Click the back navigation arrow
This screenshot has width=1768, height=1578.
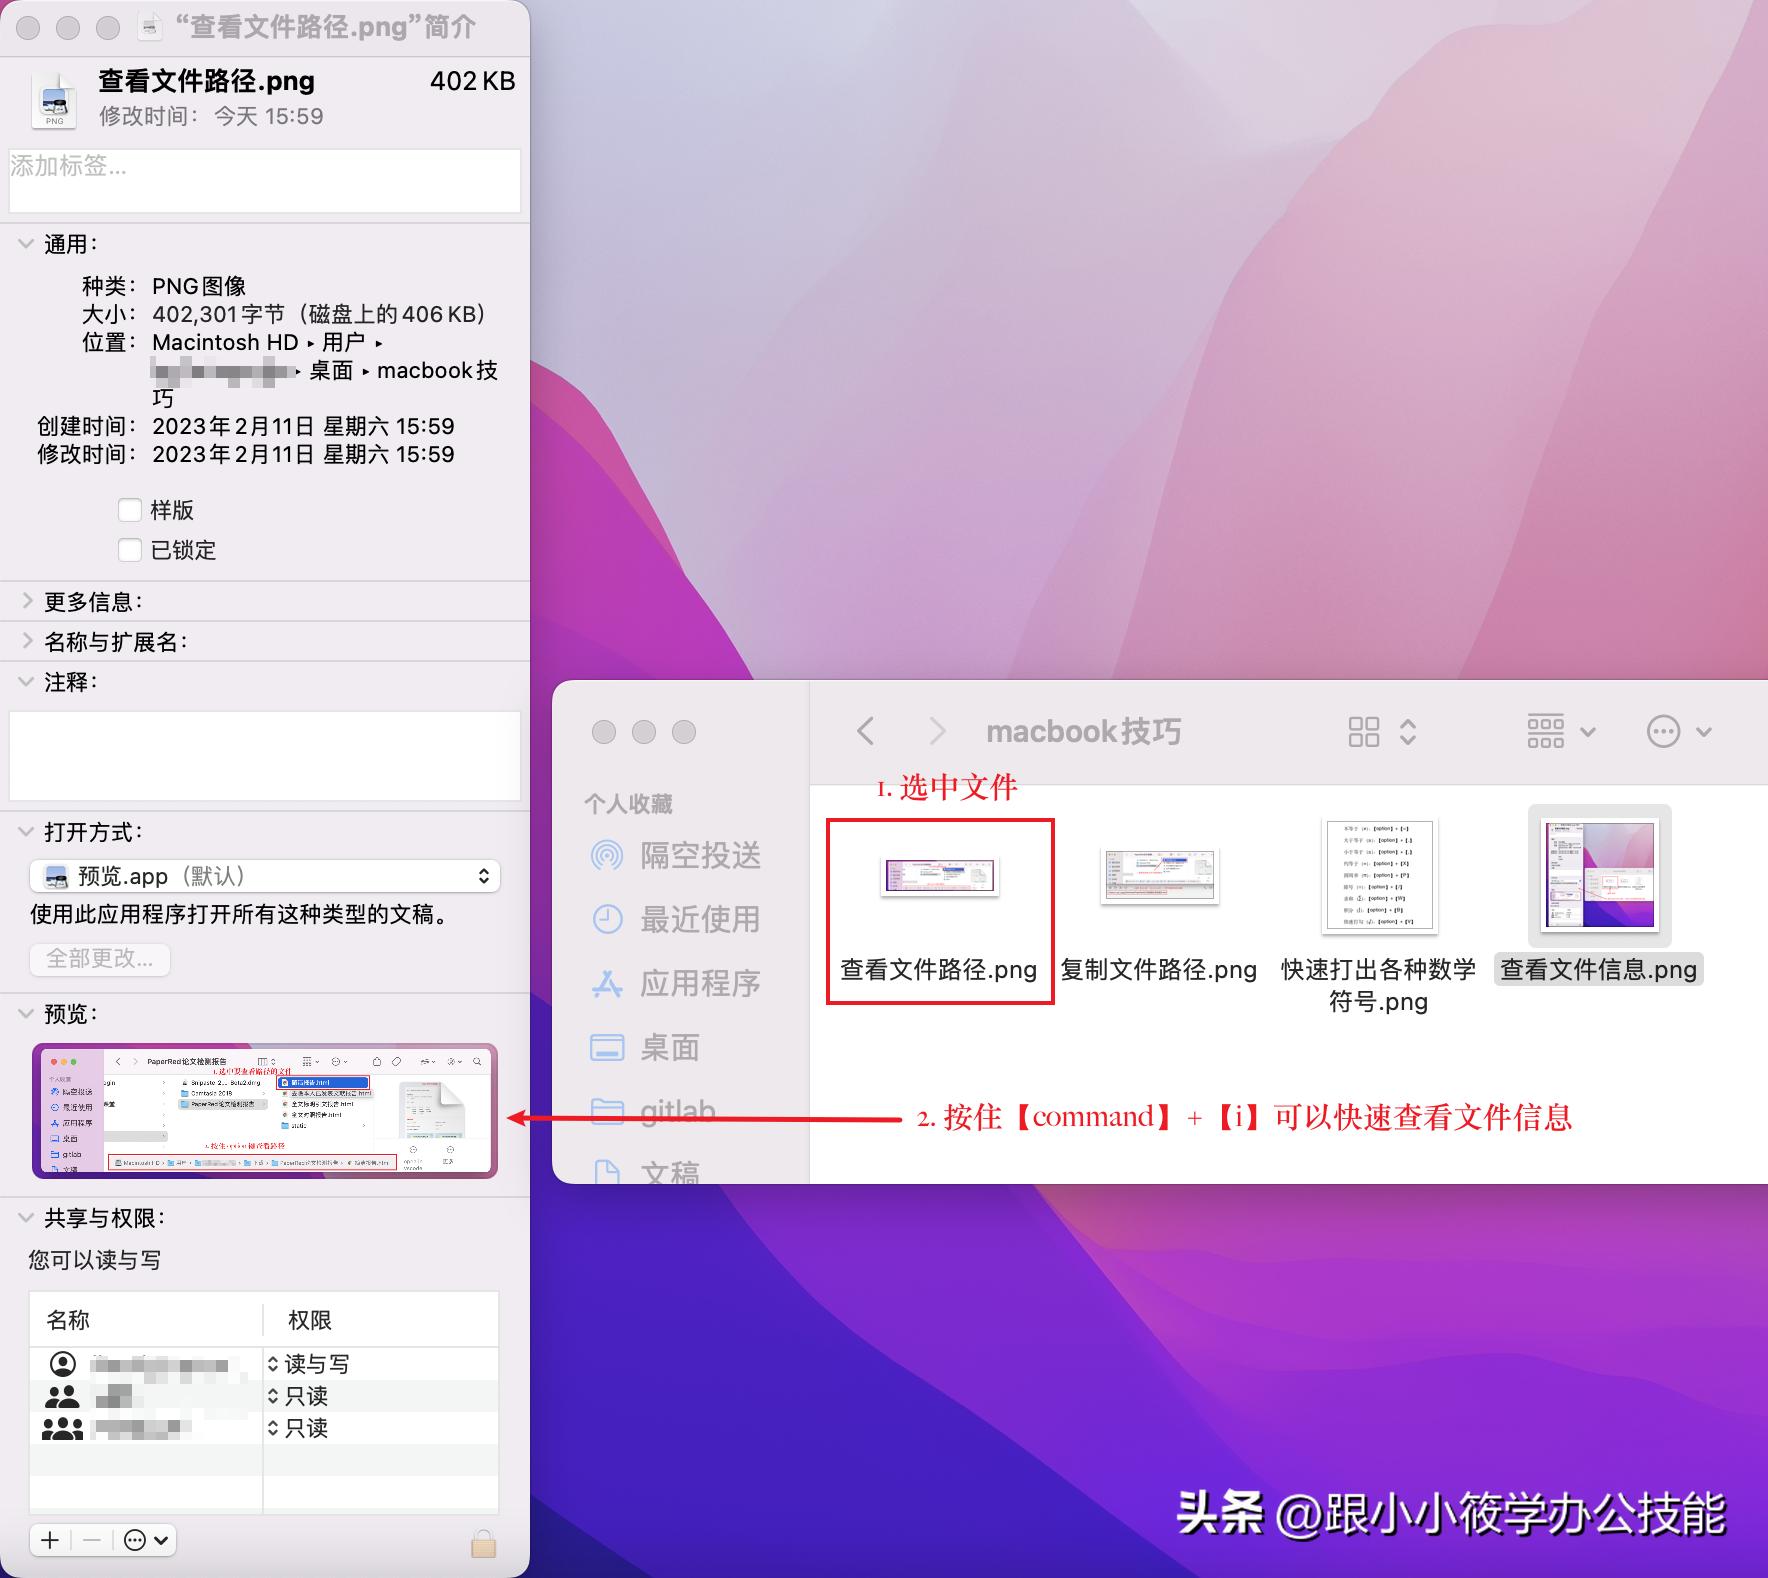864,732
